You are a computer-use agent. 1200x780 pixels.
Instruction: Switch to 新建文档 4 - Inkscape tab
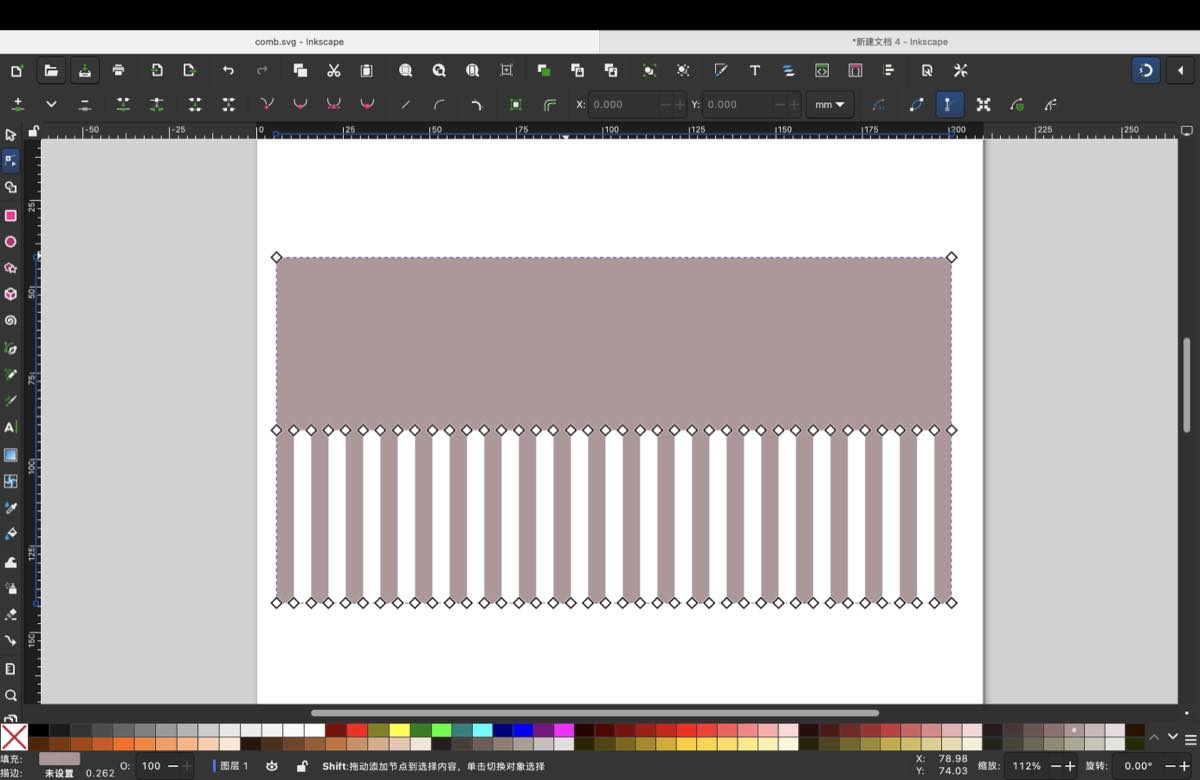pyautogui.click(x=900, y=42)
